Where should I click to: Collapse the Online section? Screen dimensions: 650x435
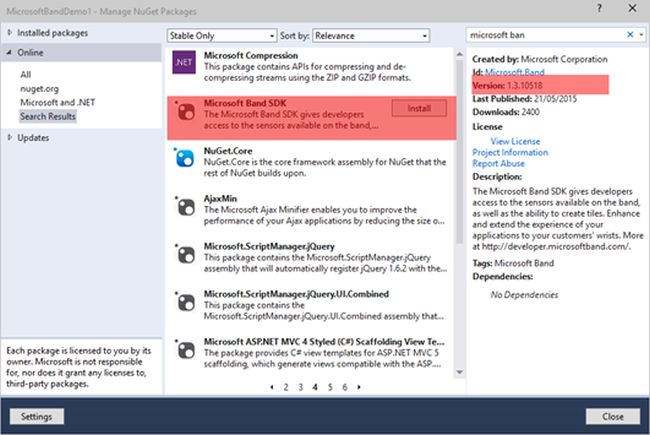(10, 52)
